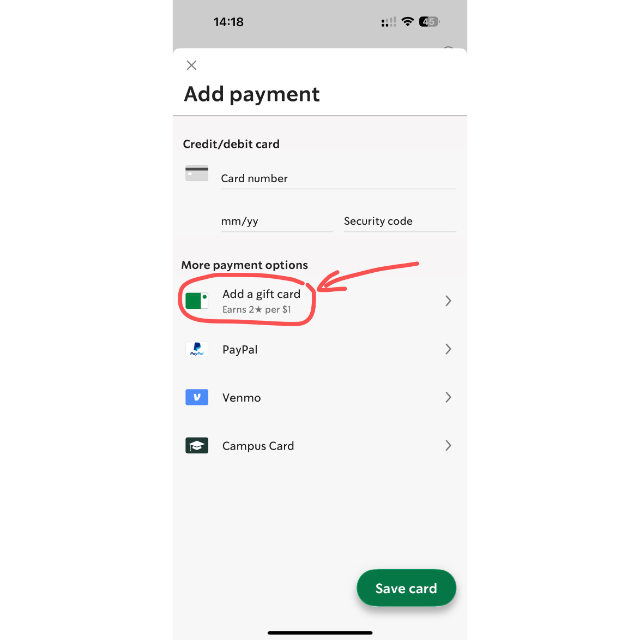Tap the Wi-Fi status icon
The image size is (640, 640).
[407, 22]
